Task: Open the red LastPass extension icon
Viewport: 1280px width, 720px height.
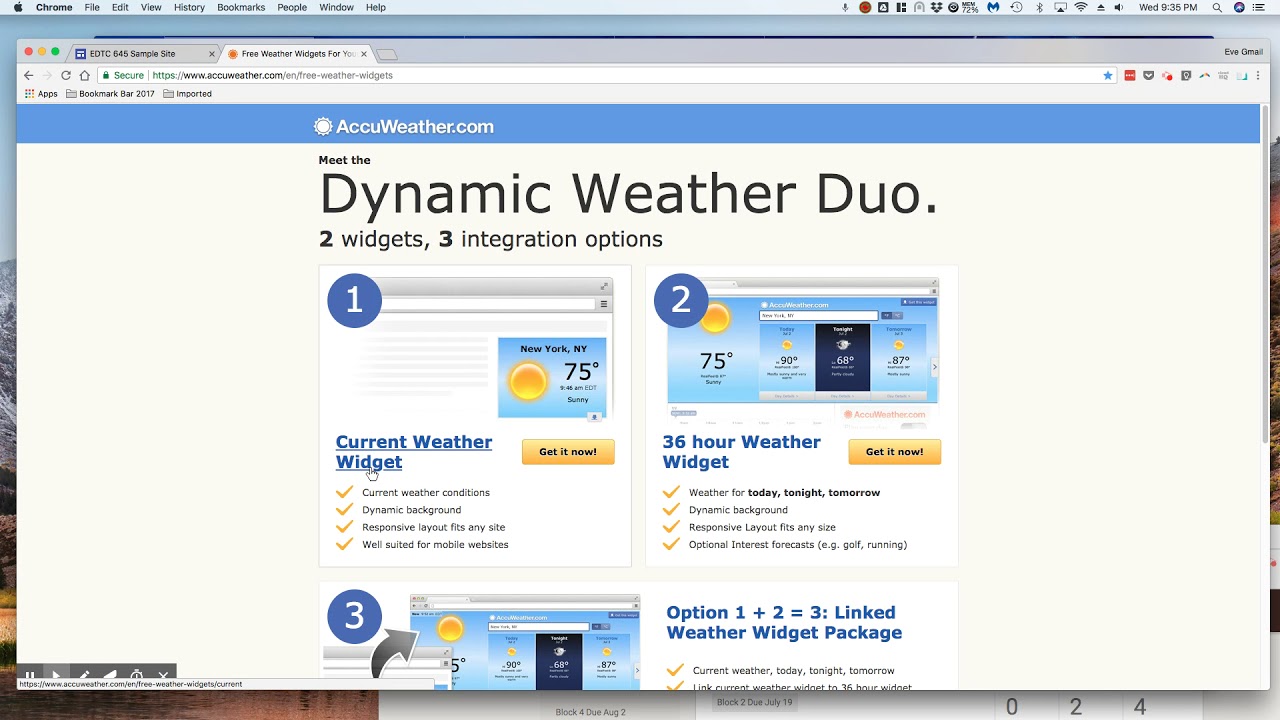Action: click(1130, 75)
